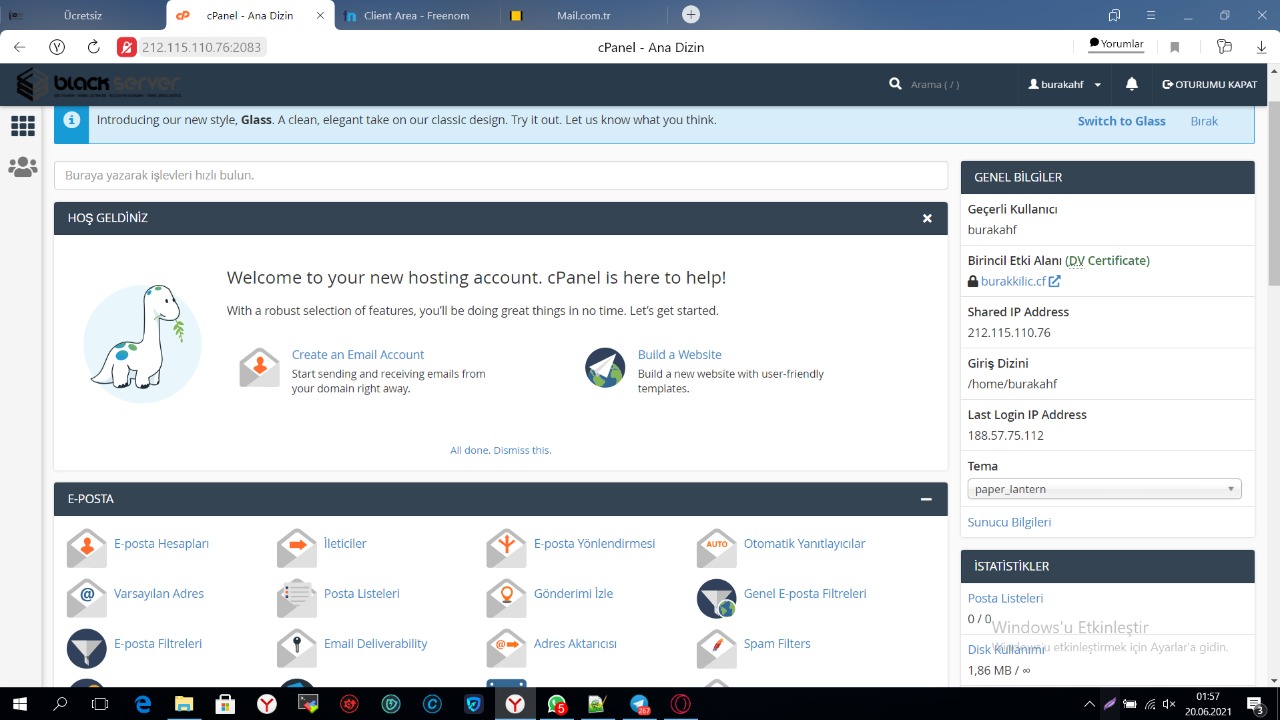Open the Posta Listeleri statistics link
Screen dimensions: 1280x720
coord(1005,598)
